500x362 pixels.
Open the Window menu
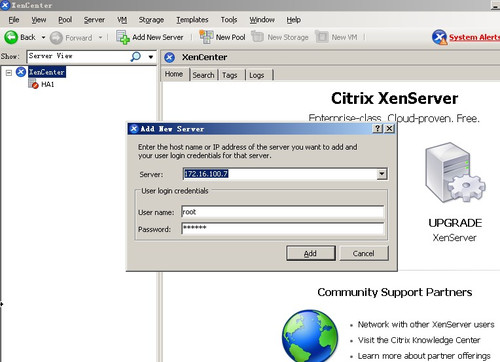[x=262, y=20]
